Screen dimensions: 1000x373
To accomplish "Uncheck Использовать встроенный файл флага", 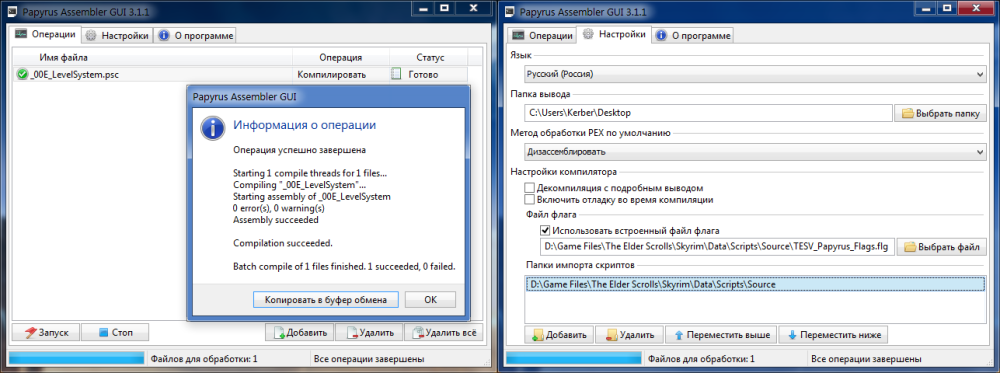I will 545,231.
